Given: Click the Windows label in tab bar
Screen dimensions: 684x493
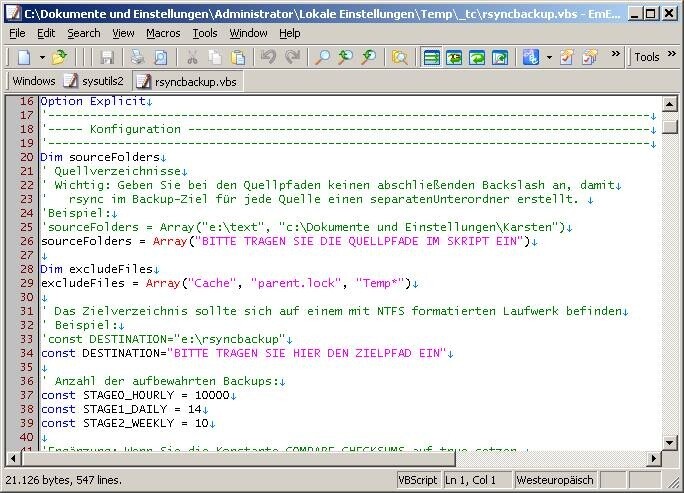Looking at the screenshot, I should [34, 81].
